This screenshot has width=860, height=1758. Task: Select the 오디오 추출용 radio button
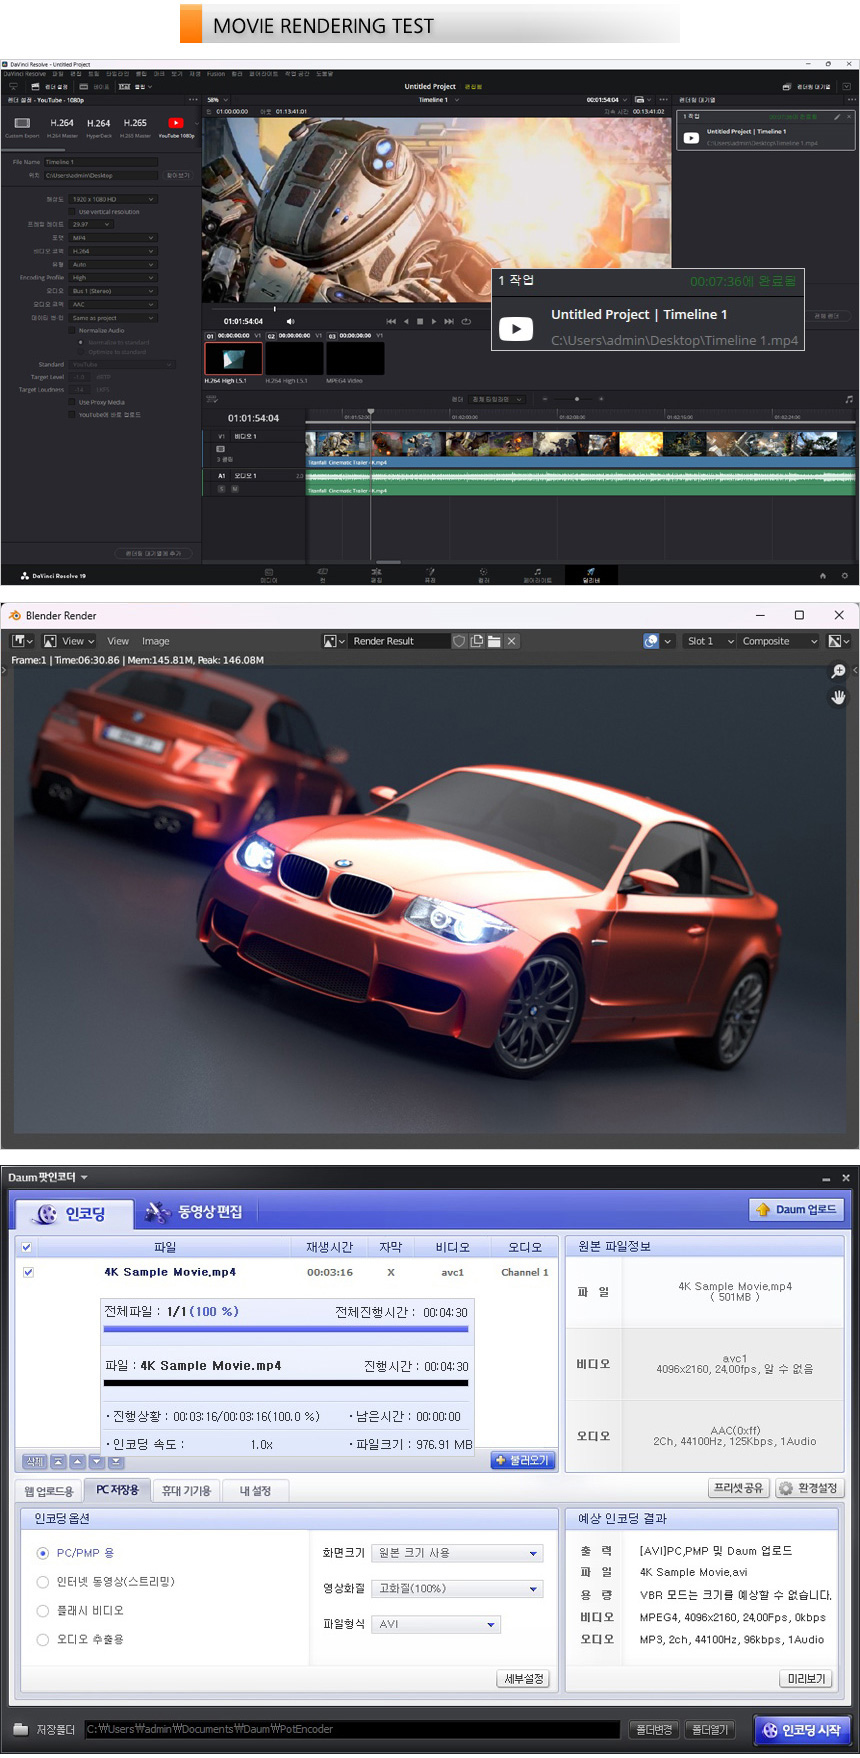click(43, 1639)
